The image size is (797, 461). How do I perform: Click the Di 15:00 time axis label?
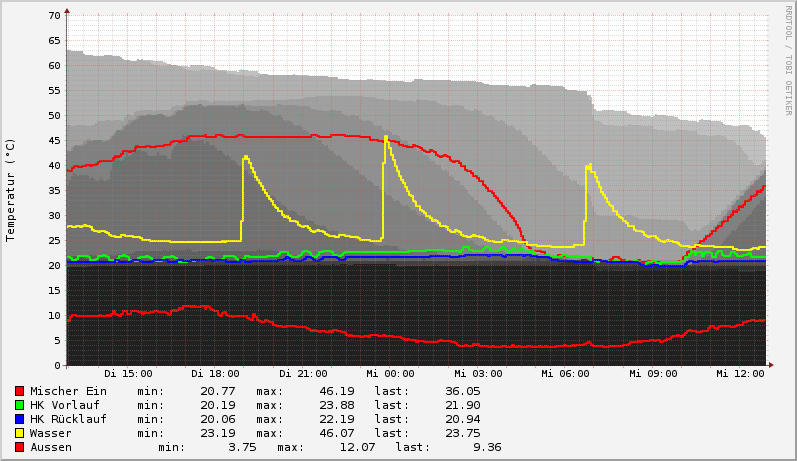128,374
